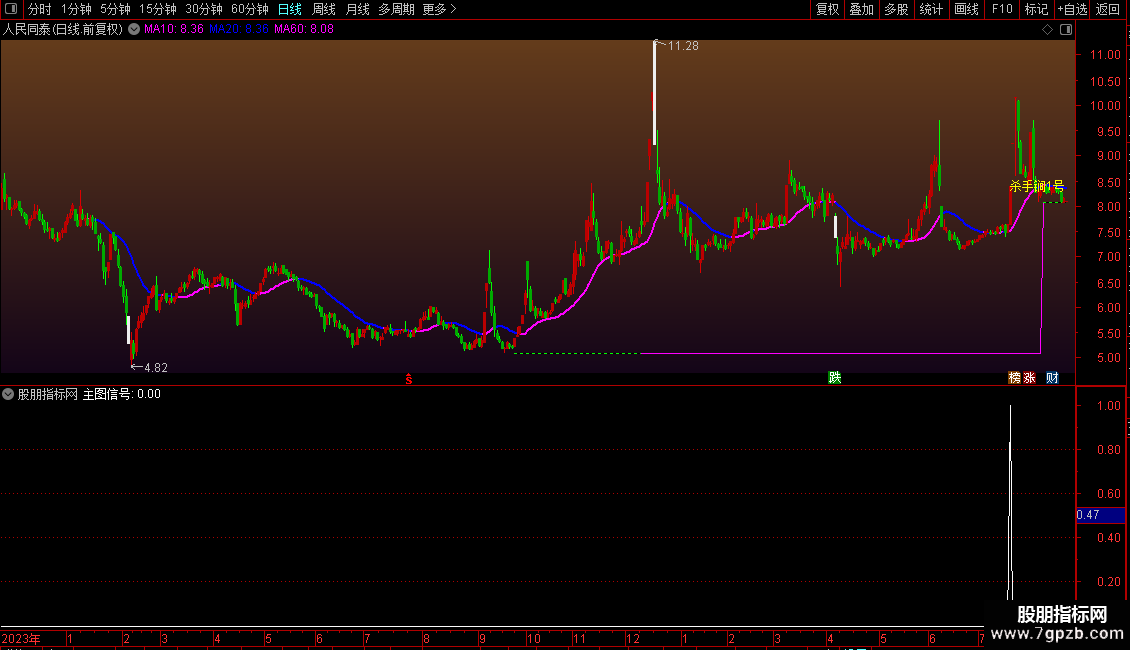Click the +自选 add to watchlist button
1130x650 pixels.
coord(1071,10)
